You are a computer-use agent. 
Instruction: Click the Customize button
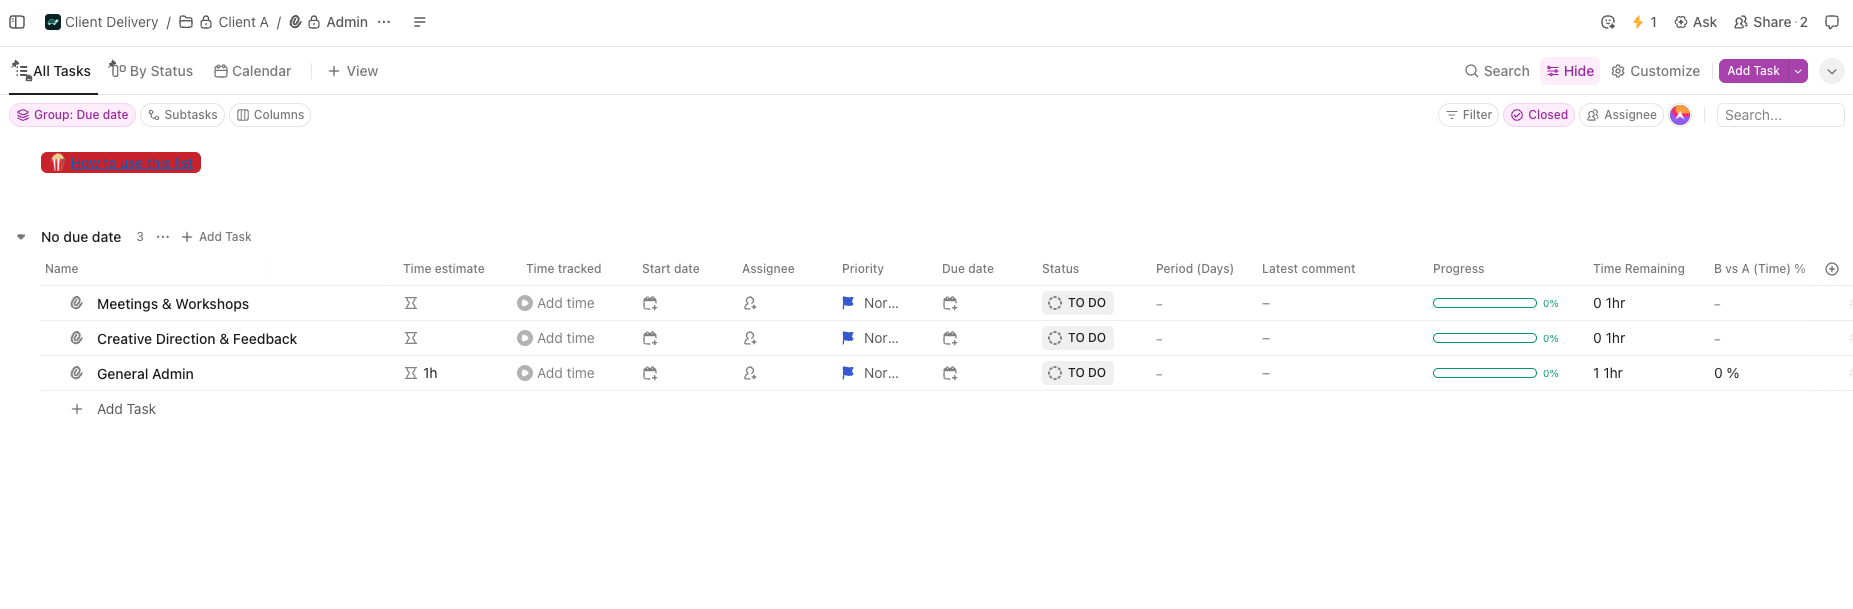(x=1655, y=71)
